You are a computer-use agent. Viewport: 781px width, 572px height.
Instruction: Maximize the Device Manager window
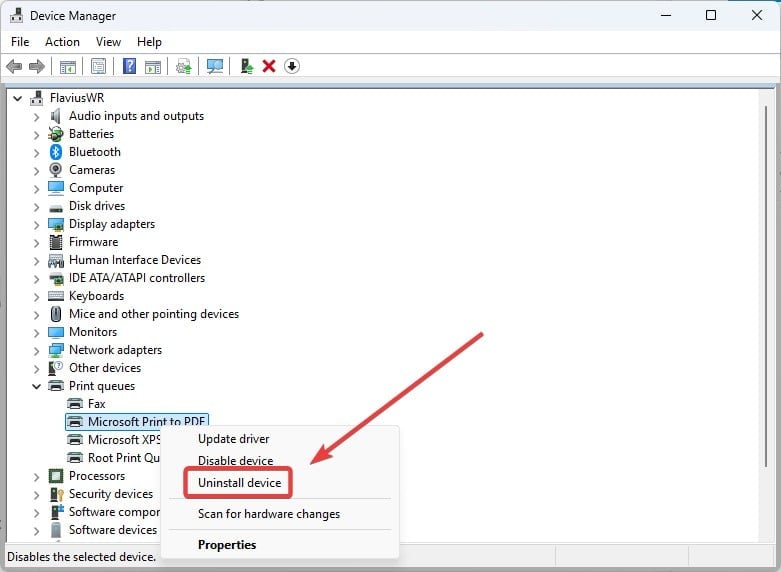(x=711, y=15)
